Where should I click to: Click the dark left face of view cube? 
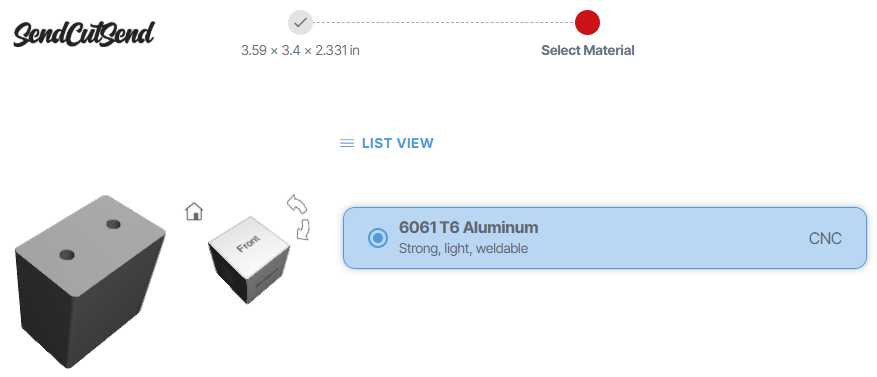pyautogui.click(x=228, y=272)
